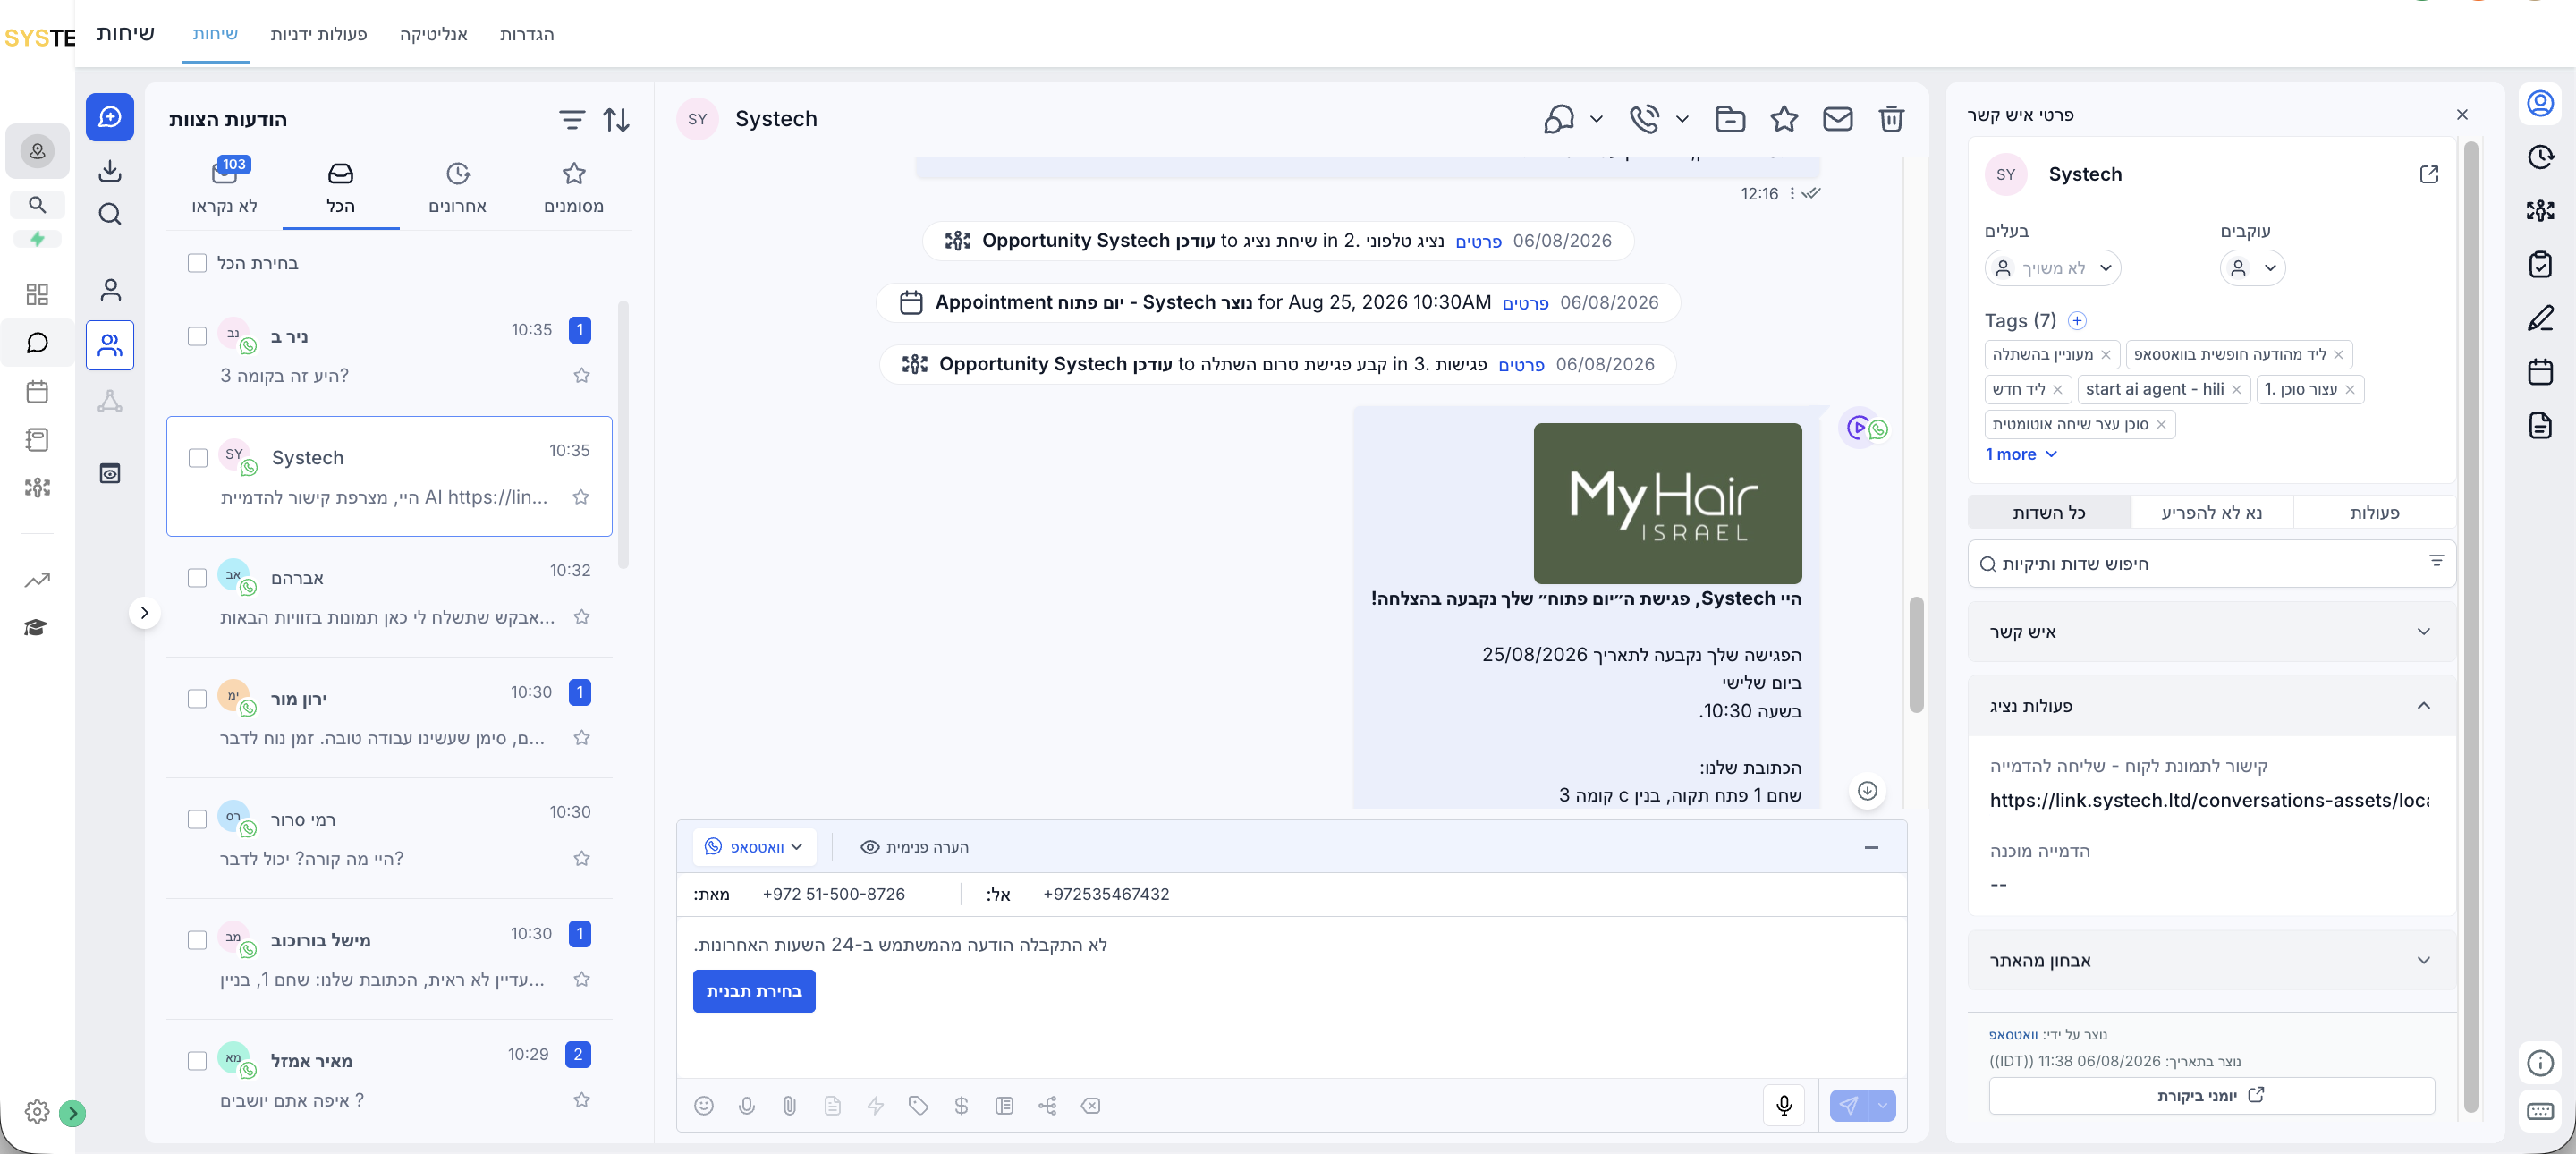The height and width of the screenshot is (1154, 2576).
Task: Select checkbox for מישל בורוכוב conversation
Action: (x=197, y=940)
